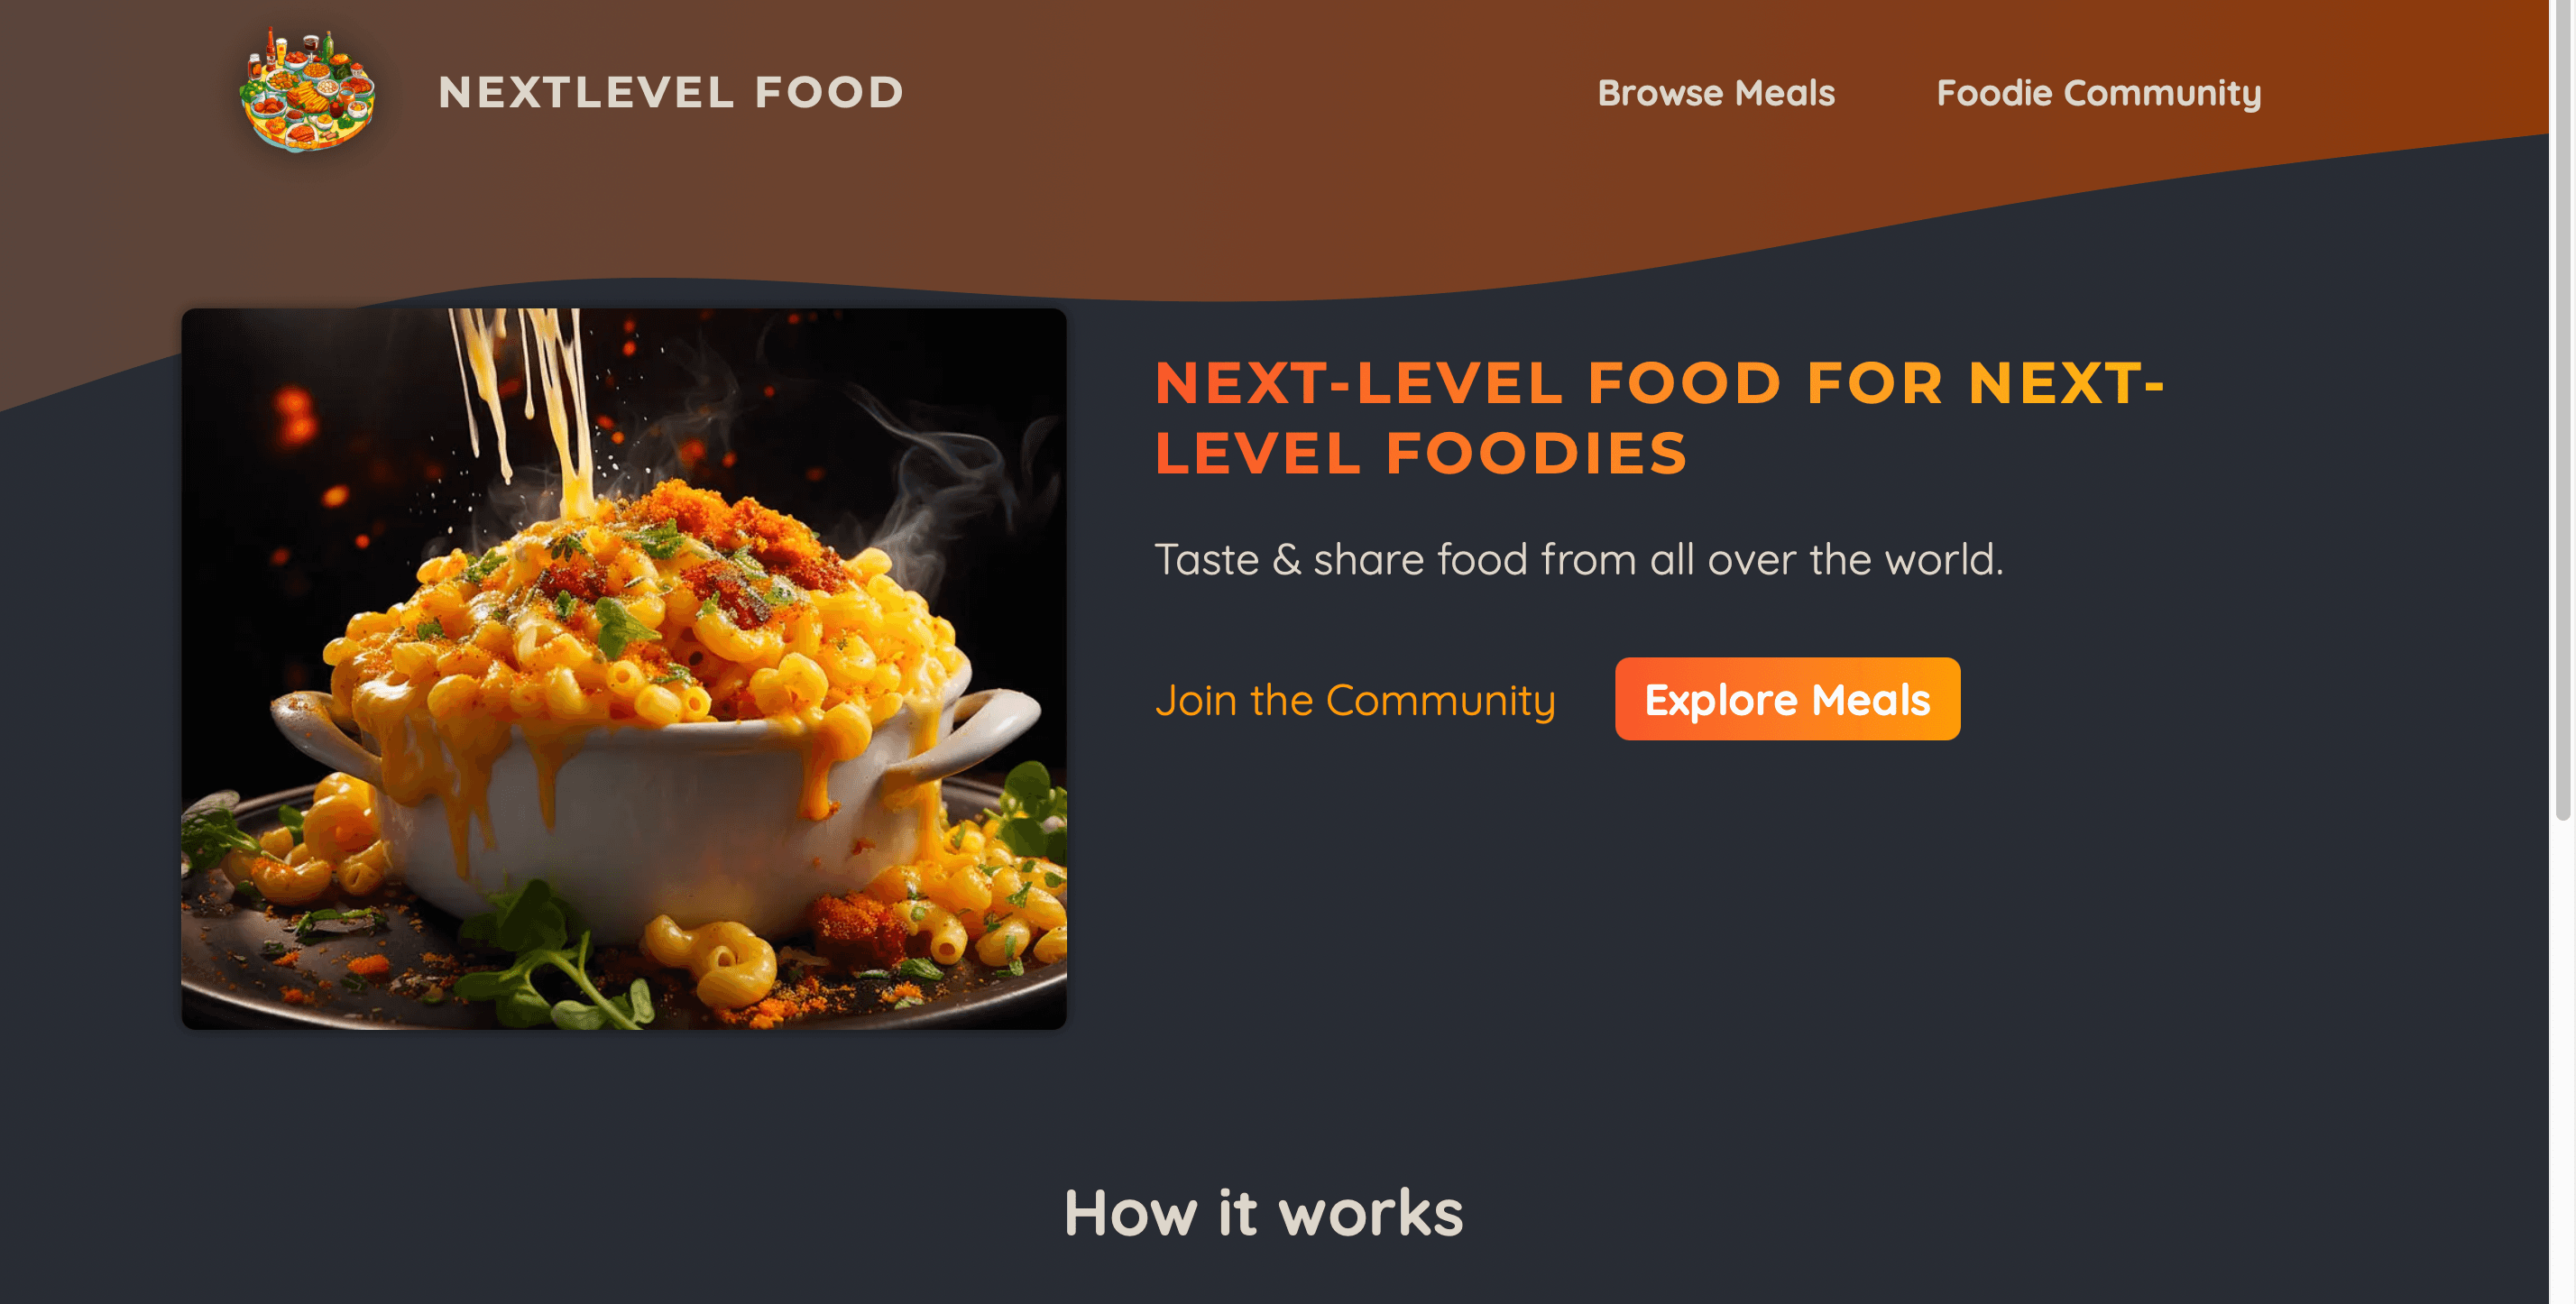Open the Browse Meals nav item
Image resolution: width=2576 pixels, height=1304 pixels.
coord(1716,92)
